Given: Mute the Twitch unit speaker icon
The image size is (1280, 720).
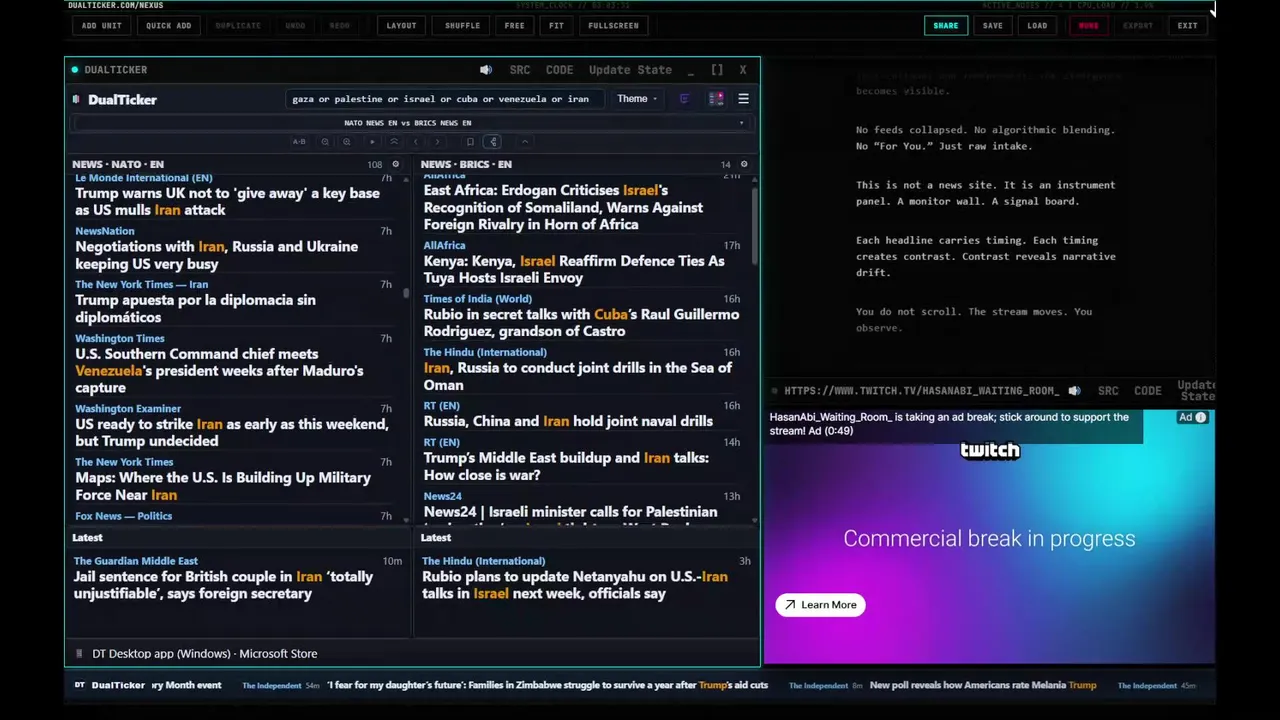Looking at the screenshot, I should [1074, 391].
